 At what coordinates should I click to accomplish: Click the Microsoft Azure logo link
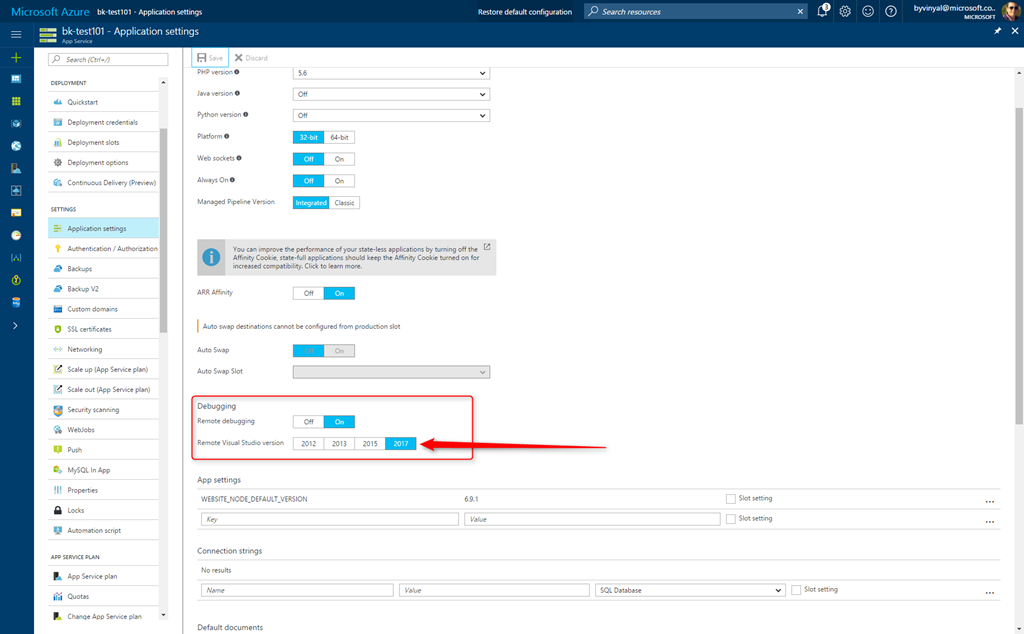(x=50, y=12)
